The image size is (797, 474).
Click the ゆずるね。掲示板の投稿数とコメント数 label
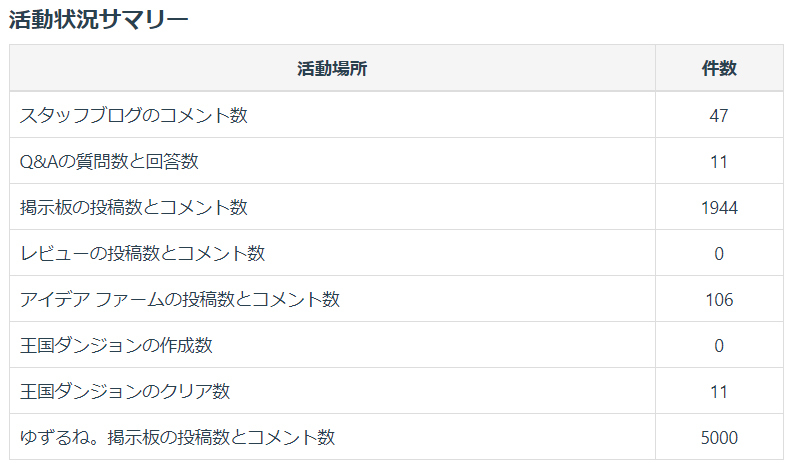point(177,437)
